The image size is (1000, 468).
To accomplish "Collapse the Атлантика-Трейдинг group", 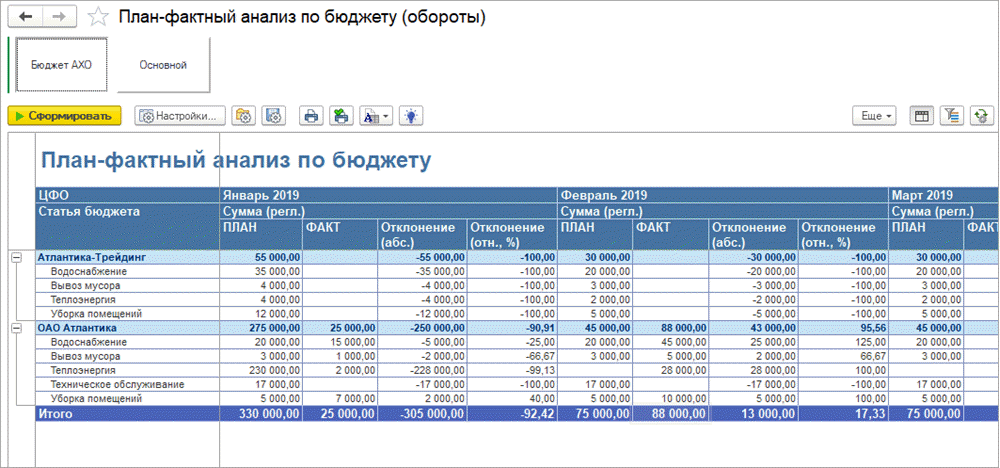I will (16, 257).
